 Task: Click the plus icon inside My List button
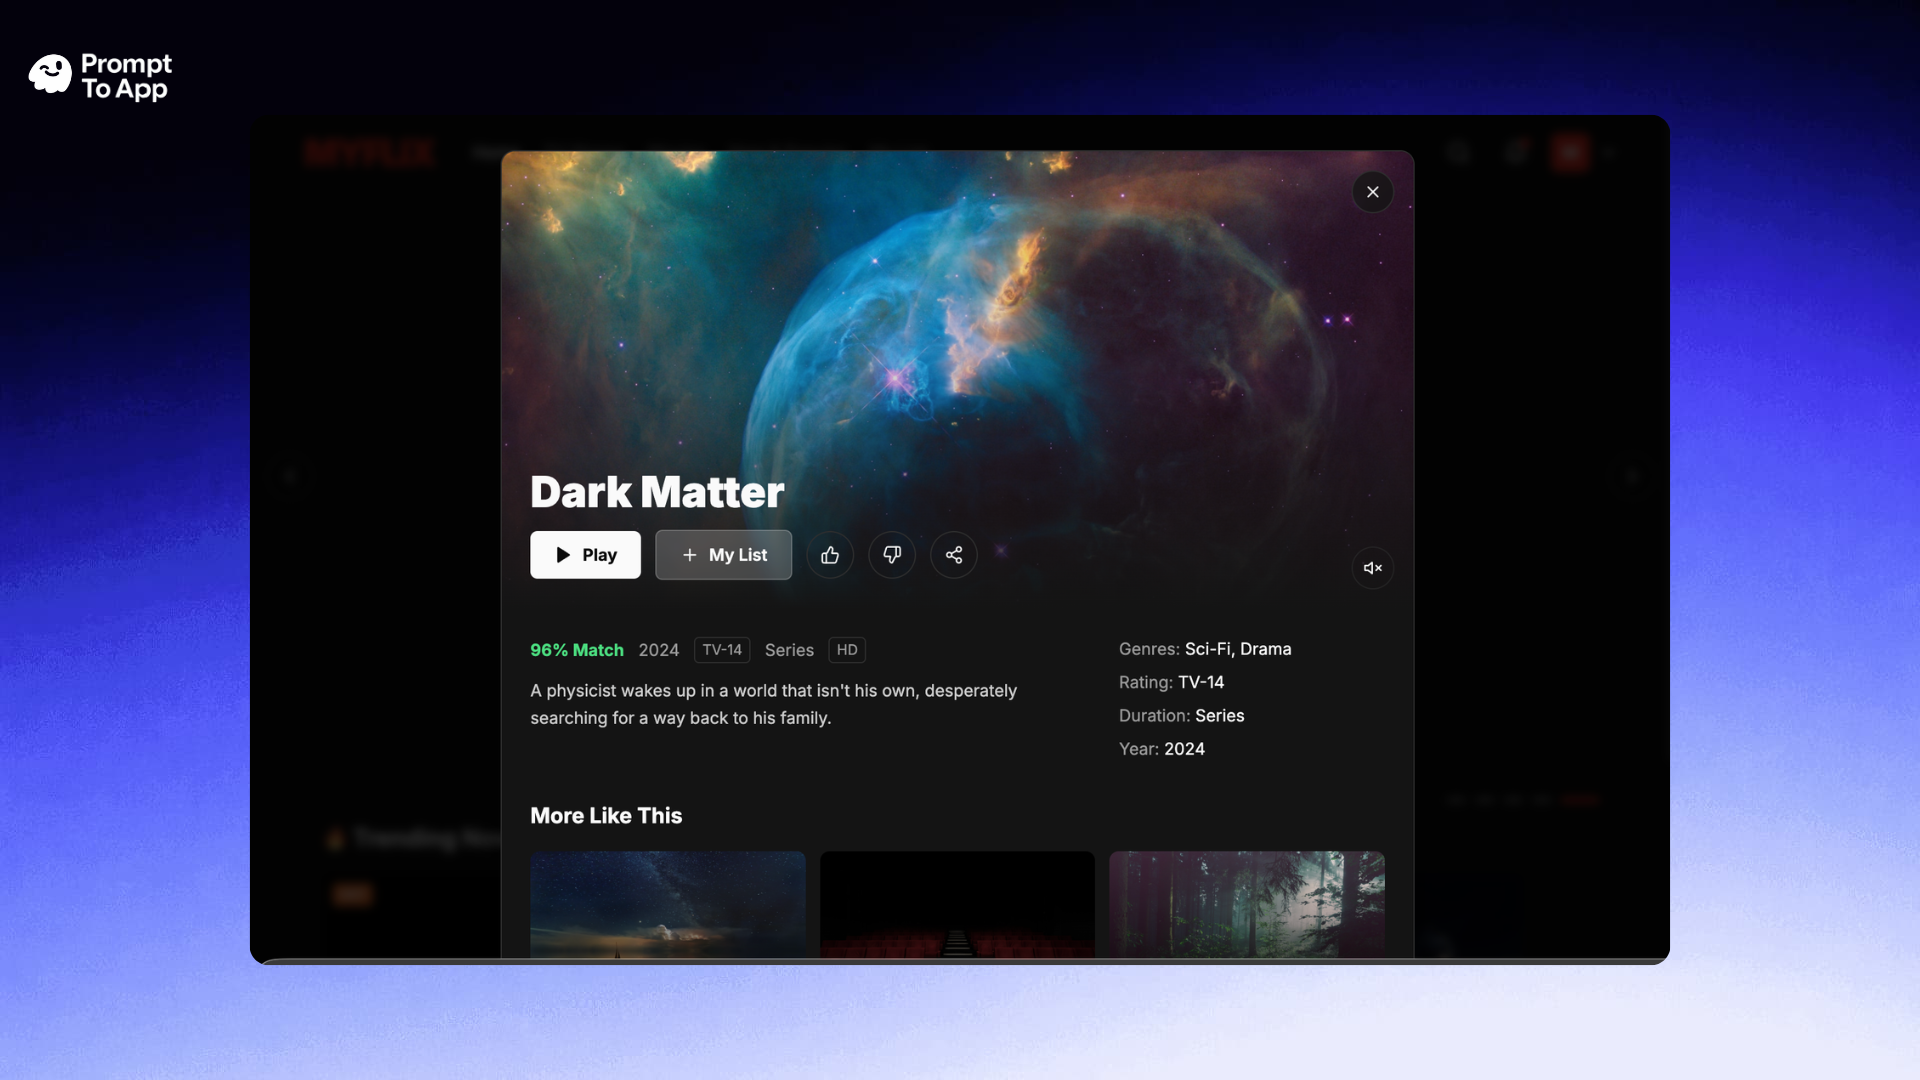(x=692, y=555)
